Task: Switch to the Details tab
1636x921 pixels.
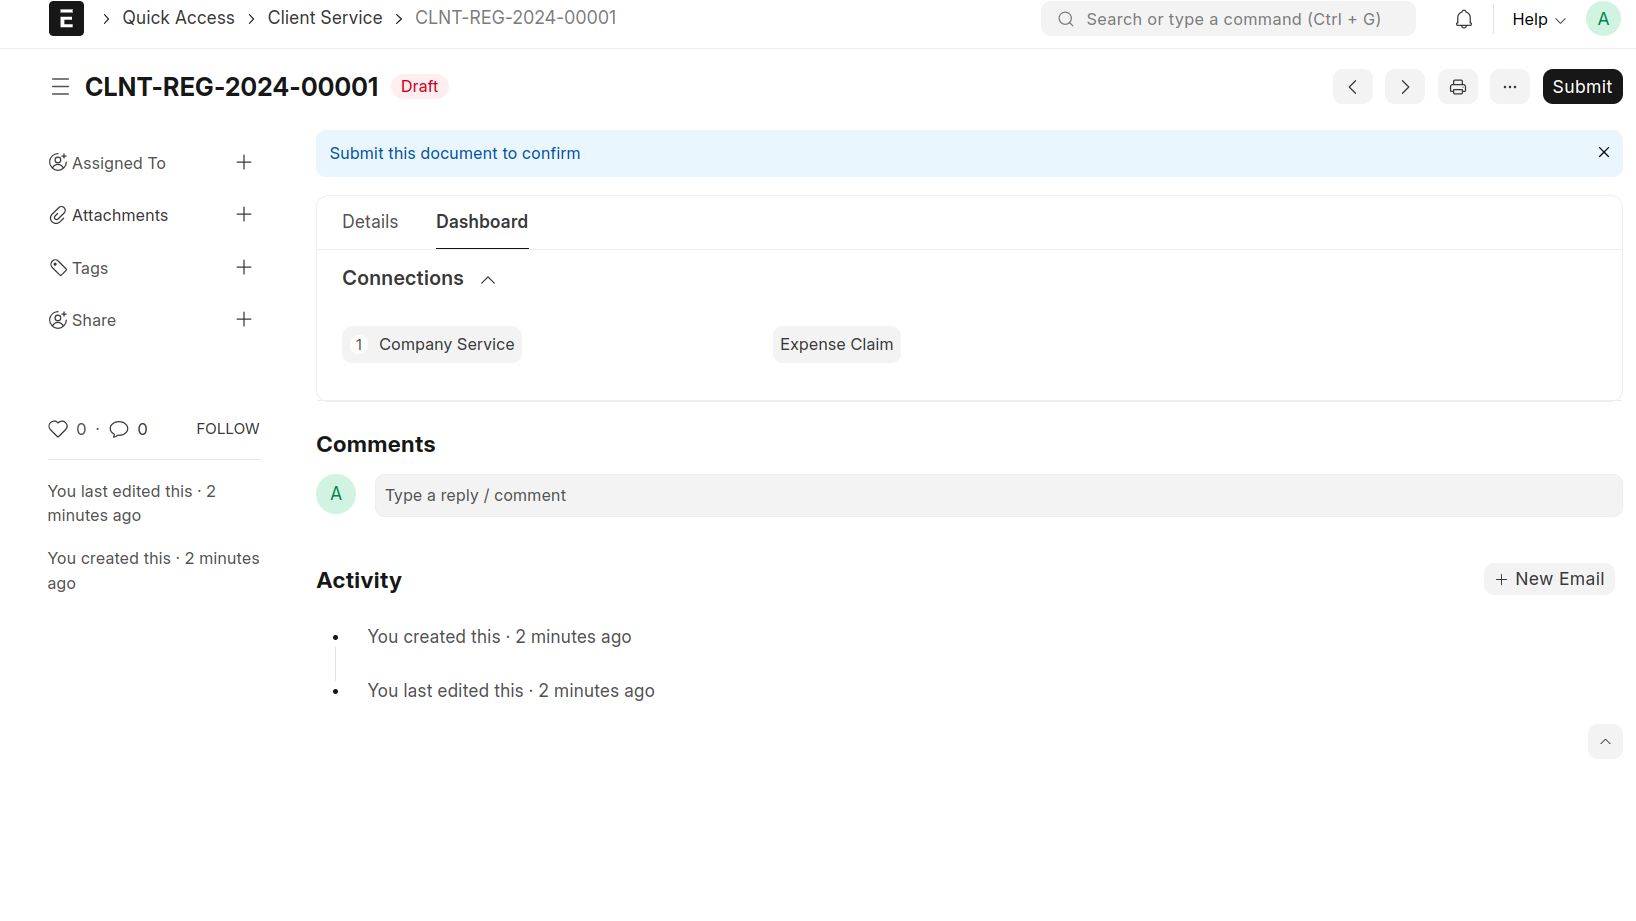Action: (370, 222)
